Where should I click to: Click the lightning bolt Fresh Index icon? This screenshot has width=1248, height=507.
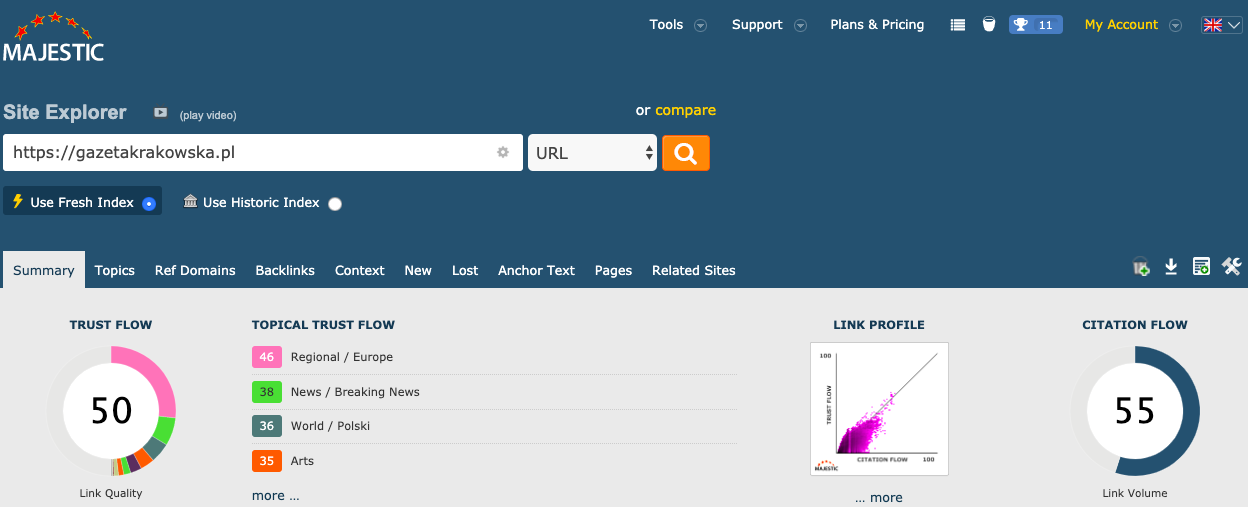click(x=17, y=201)
